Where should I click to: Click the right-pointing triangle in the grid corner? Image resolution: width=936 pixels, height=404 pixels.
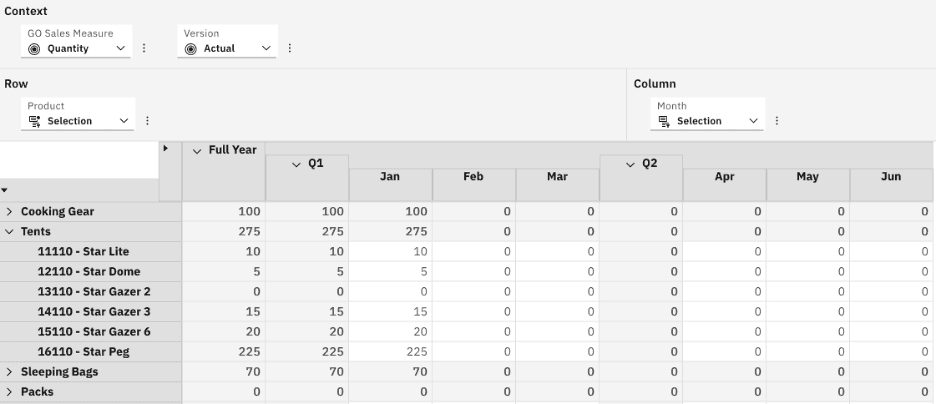click(x=165, y=149)
